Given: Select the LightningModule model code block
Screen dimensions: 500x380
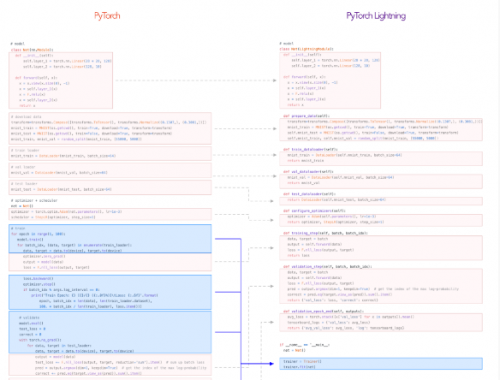Looking at the screenshot, I should pos(330,80).
